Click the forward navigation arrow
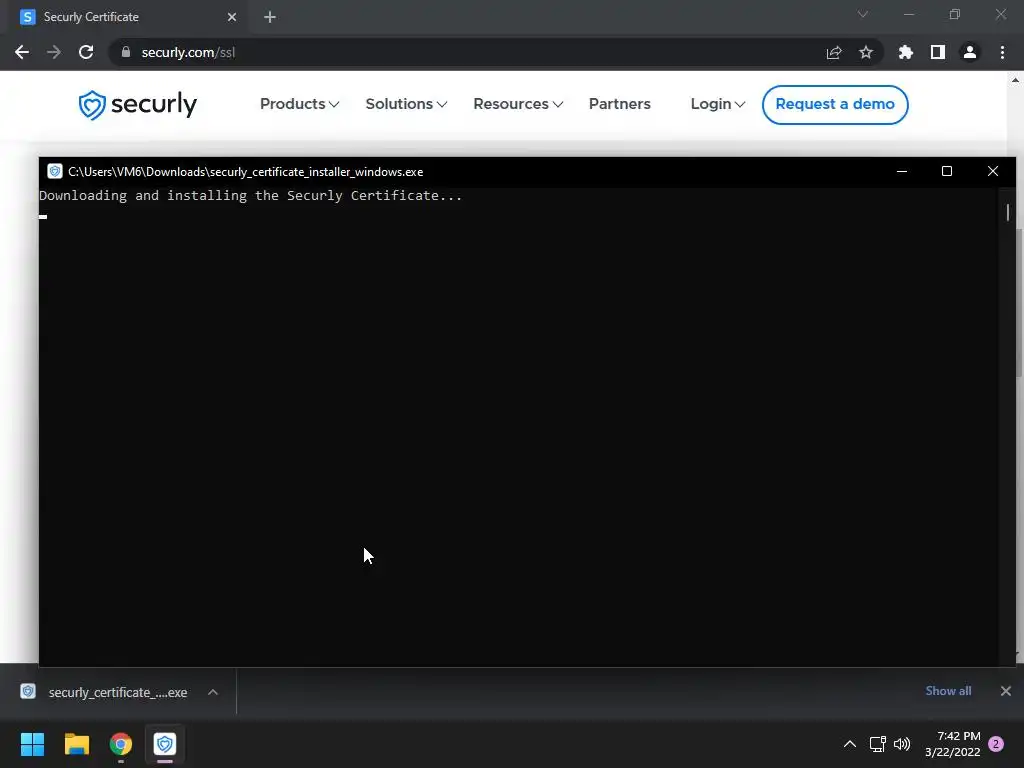The height and width of the screenshot is (768, 1024). [54, 52]
